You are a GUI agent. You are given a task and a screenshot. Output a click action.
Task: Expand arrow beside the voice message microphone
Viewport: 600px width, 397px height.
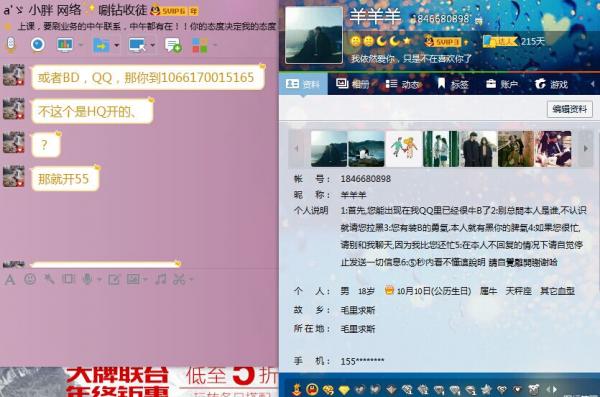point(99,280)
